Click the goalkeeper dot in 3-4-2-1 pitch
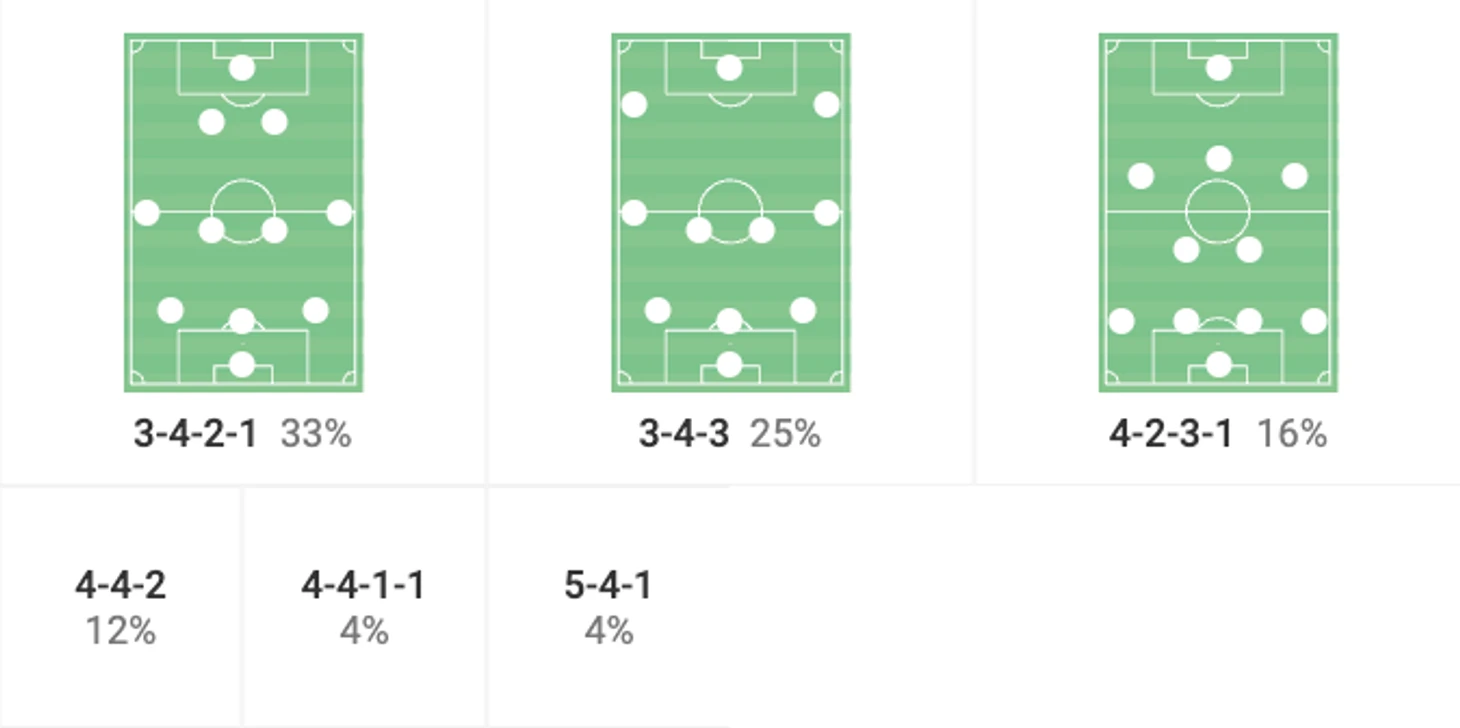This screenshot has height=728, width=1460. tap(242, 364)
